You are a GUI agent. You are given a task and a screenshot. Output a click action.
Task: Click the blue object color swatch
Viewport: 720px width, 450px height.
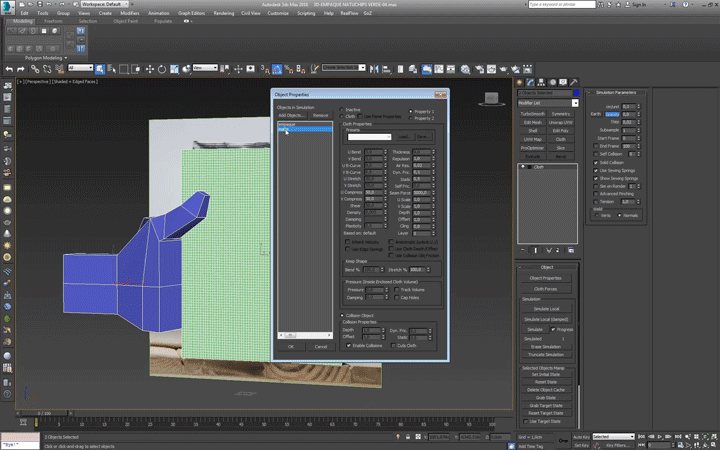click(575, 92)
